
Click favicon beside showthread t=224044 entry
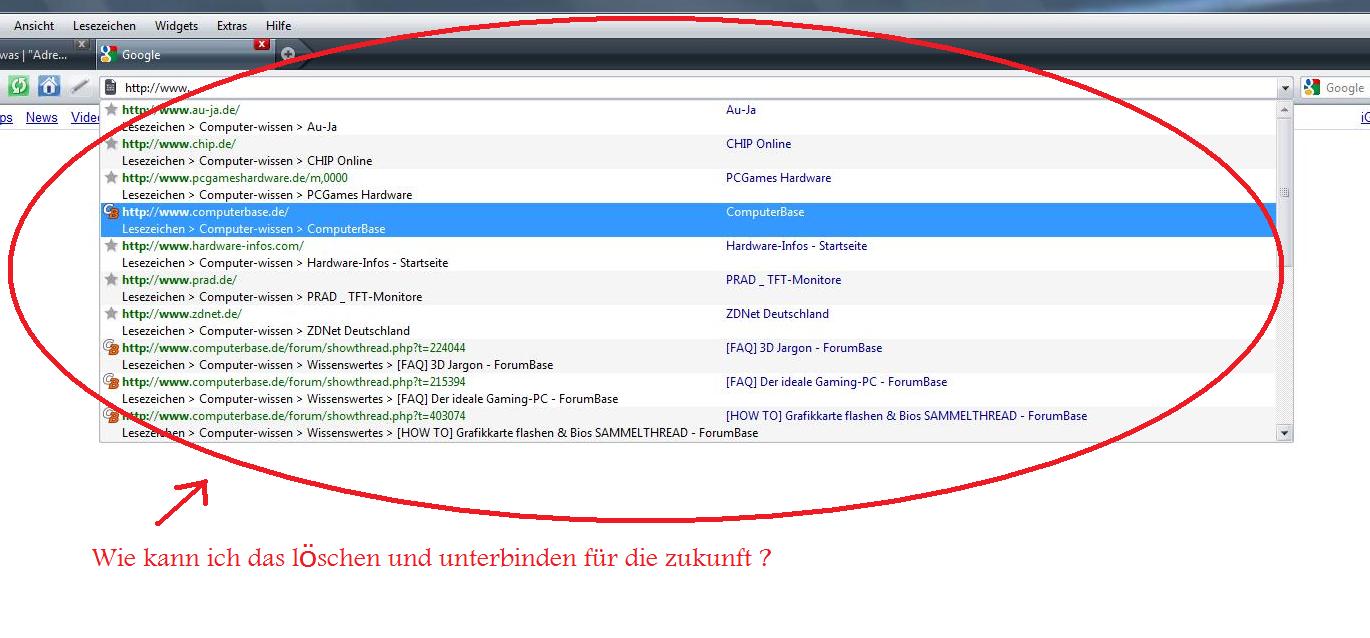[x=111, y=348]
